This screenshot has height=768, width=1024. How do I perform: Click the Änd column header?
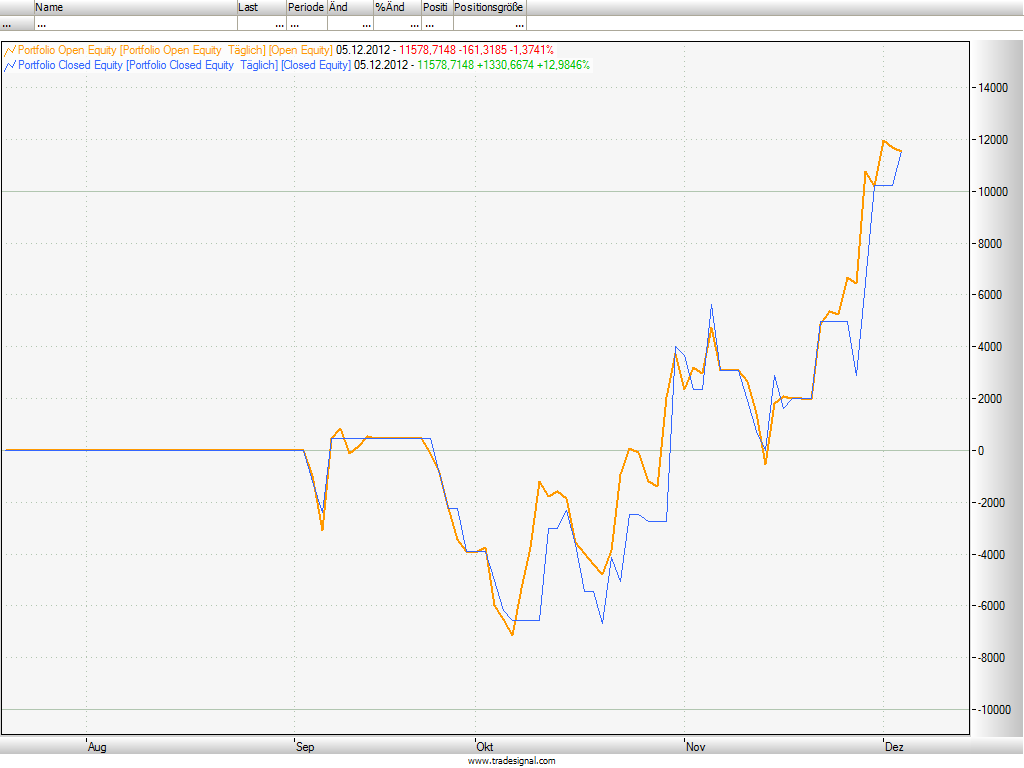point(350,7)
